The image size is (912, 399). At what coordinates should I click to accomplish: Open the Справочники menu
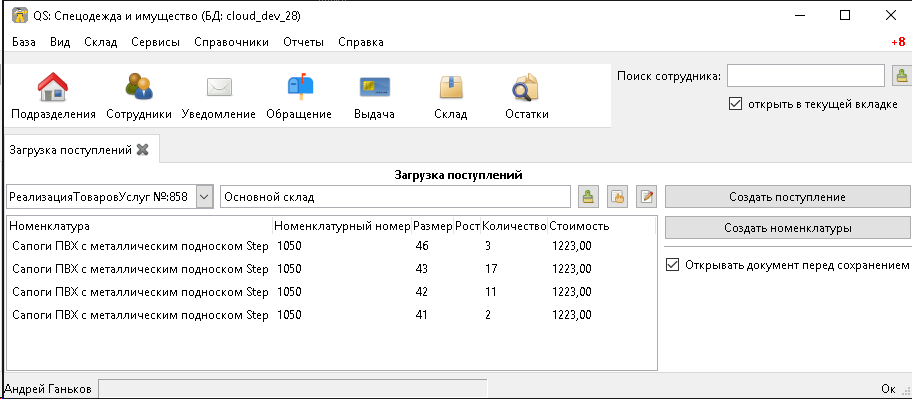(x=231, y=42)
